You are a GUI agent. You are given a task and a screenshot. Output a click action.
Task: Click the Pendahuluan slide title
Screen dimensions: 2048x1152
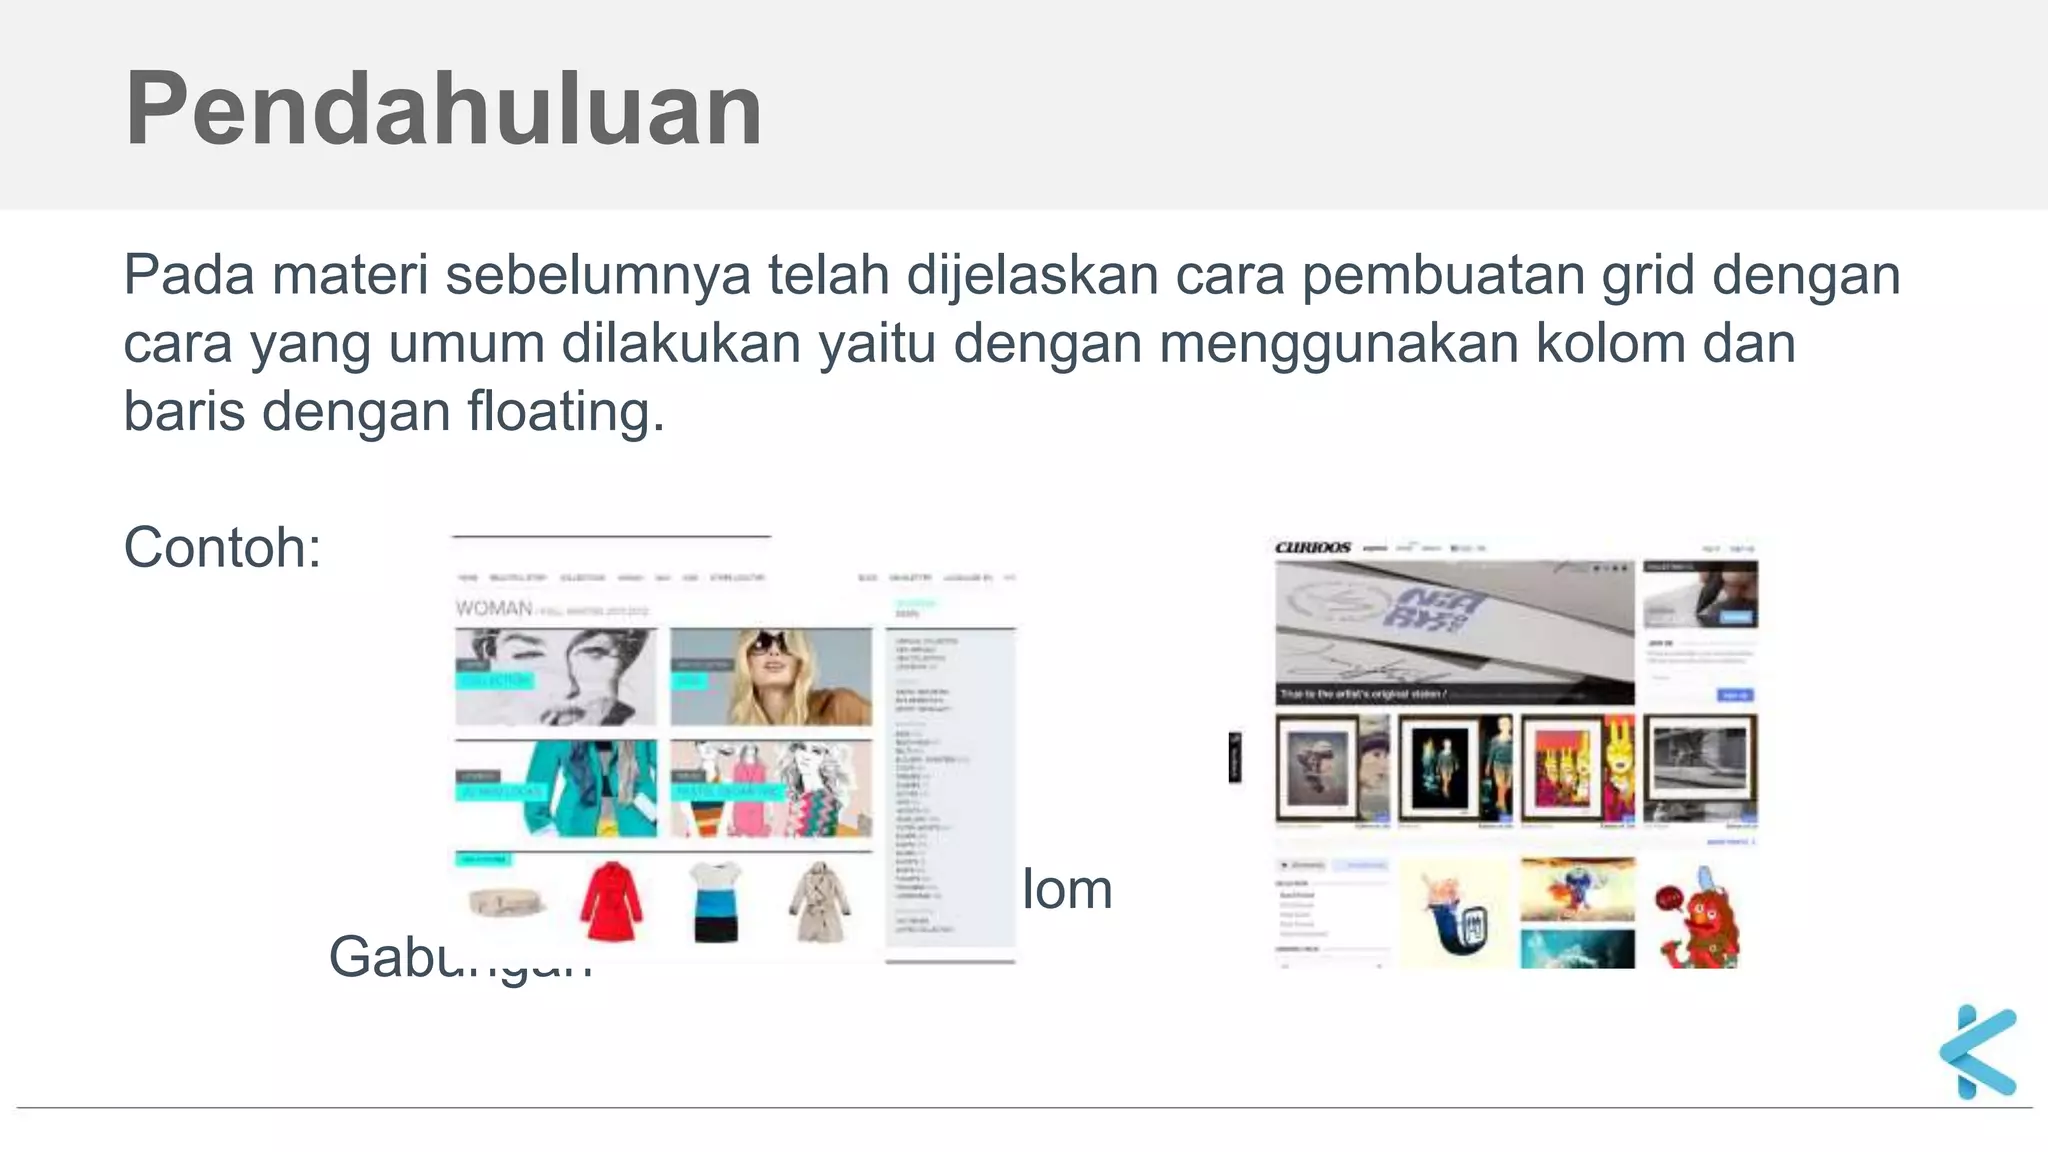[444, 108]
